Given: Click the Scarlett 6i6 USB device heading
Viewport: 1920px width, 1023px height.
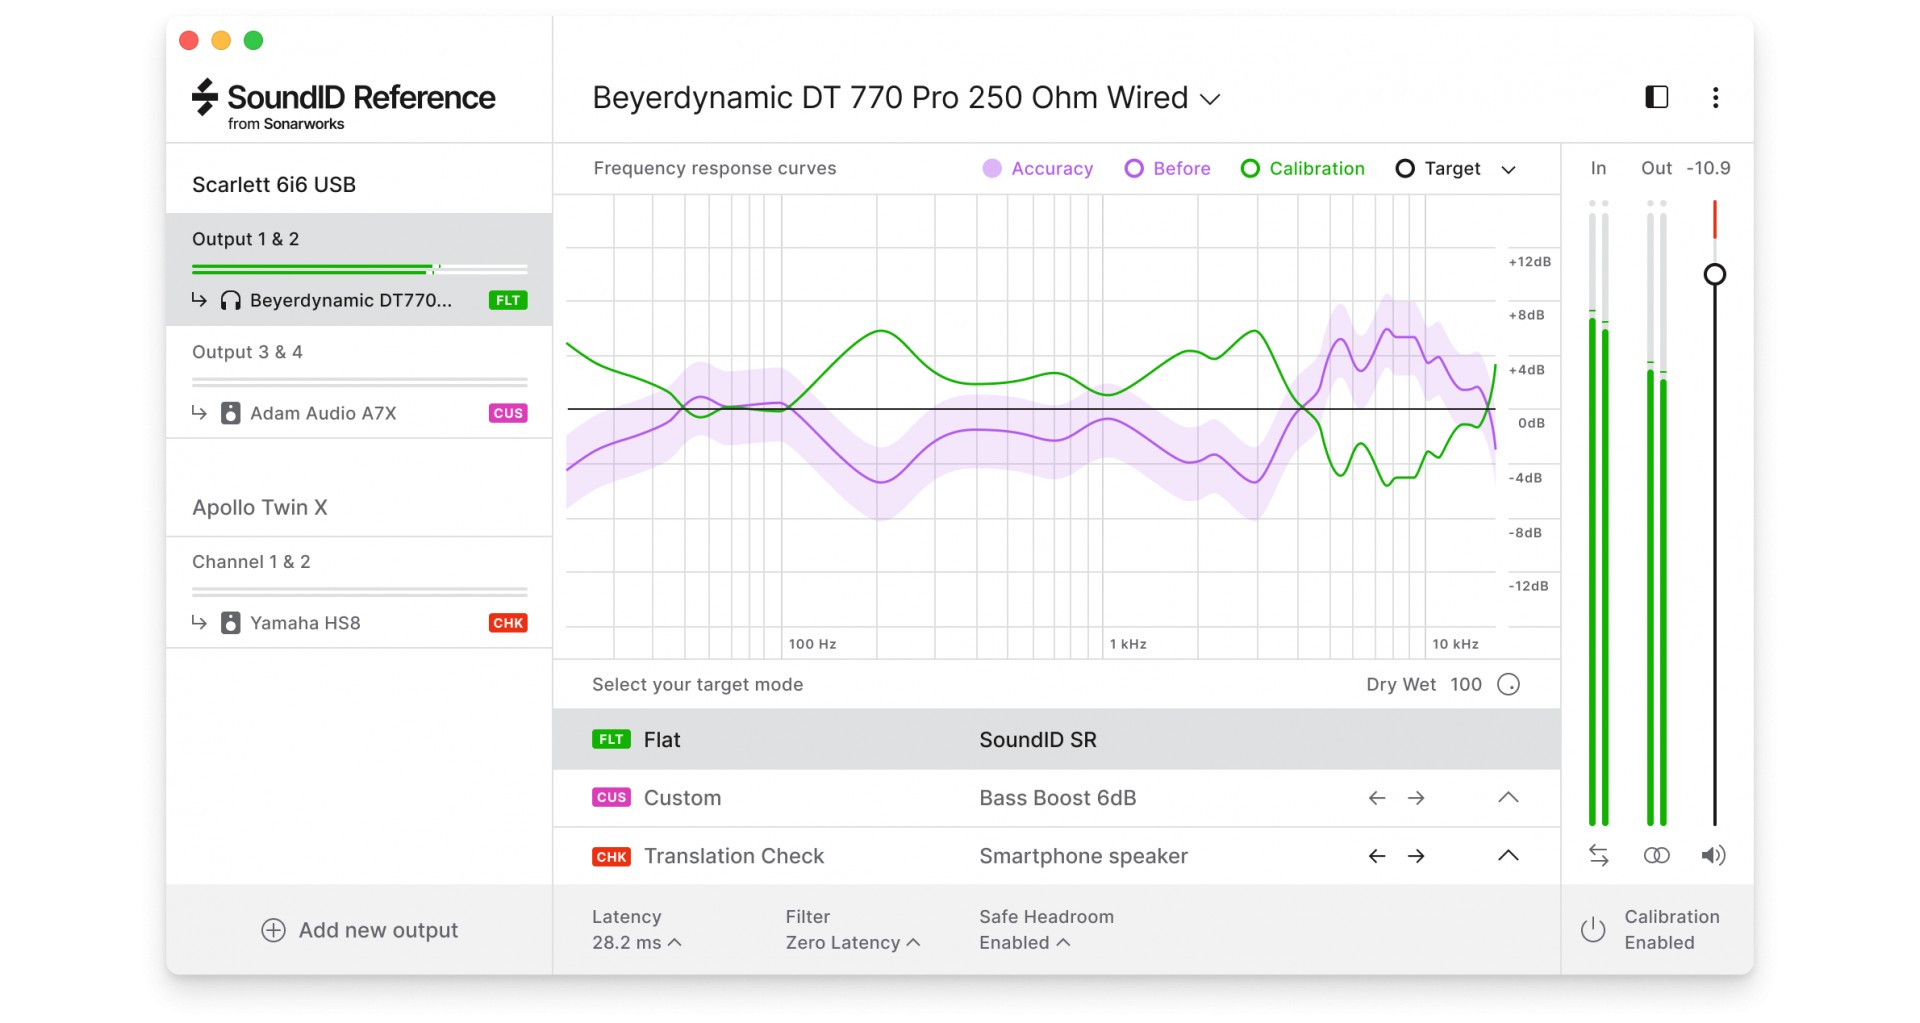Looking at the screenshot, I should 274,185.
